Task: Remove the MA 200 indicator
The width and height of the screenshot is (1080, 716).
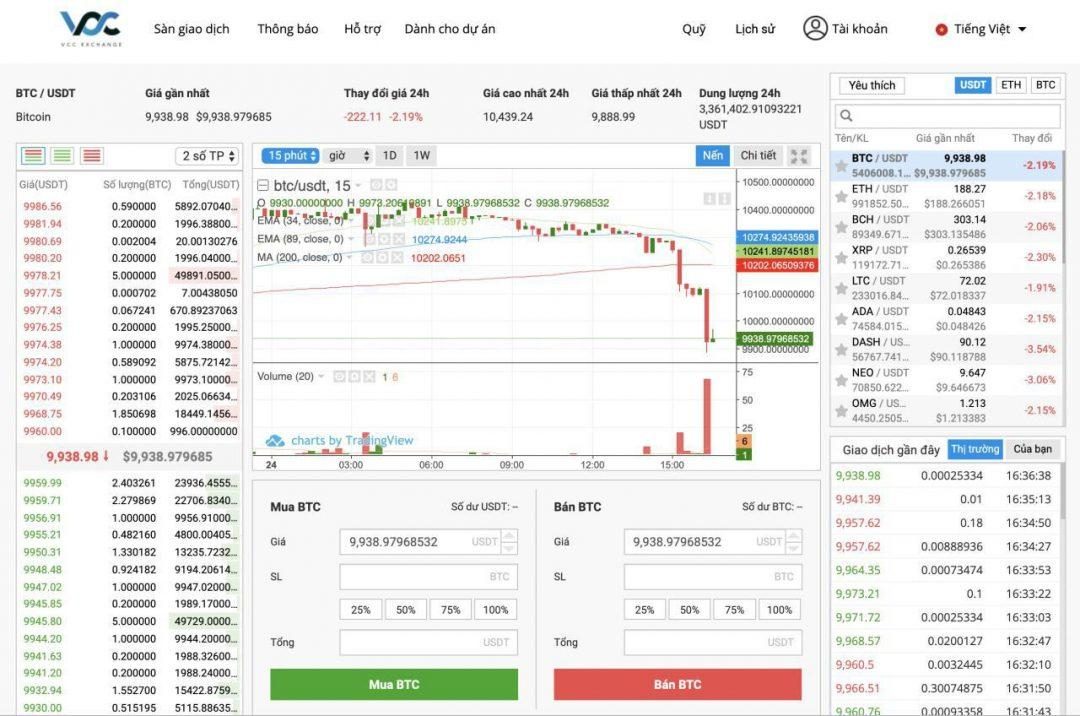Action: tap(397, 257)
